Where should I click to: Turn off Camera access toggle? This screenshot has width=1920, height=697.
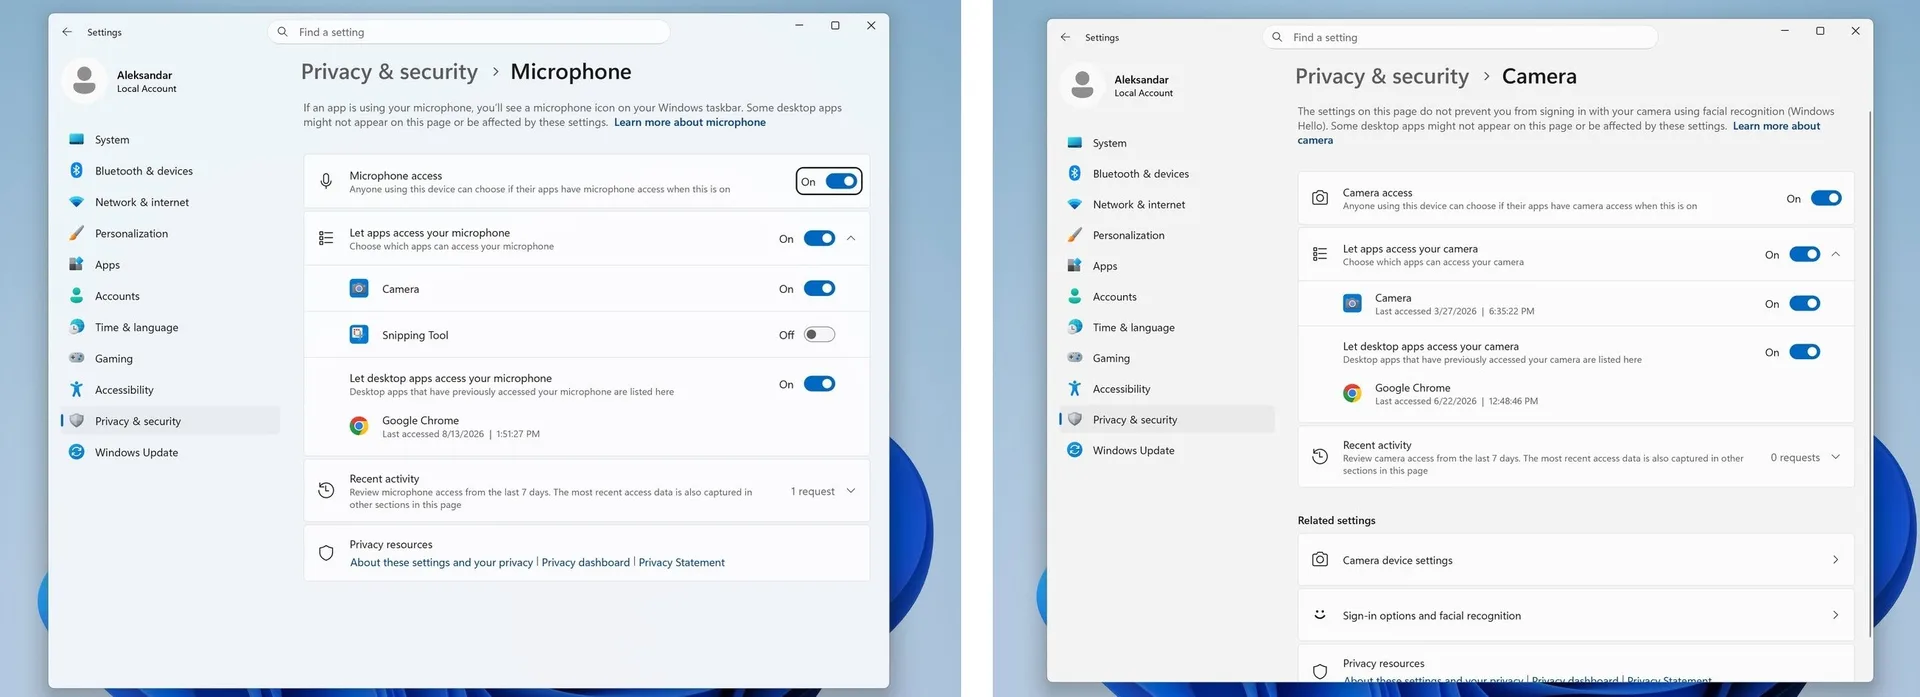1826,198
